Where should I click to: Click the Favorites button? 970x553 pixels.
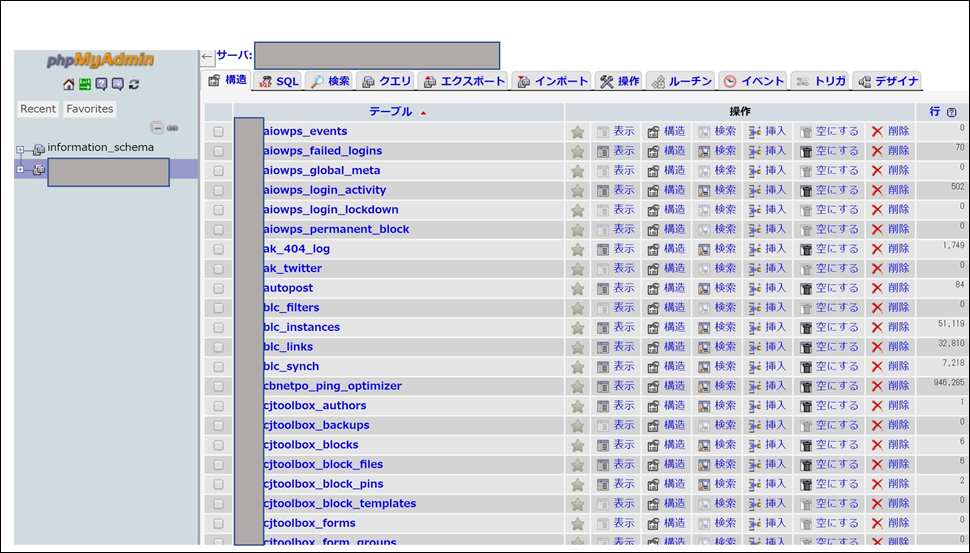[x=90, y=109]
